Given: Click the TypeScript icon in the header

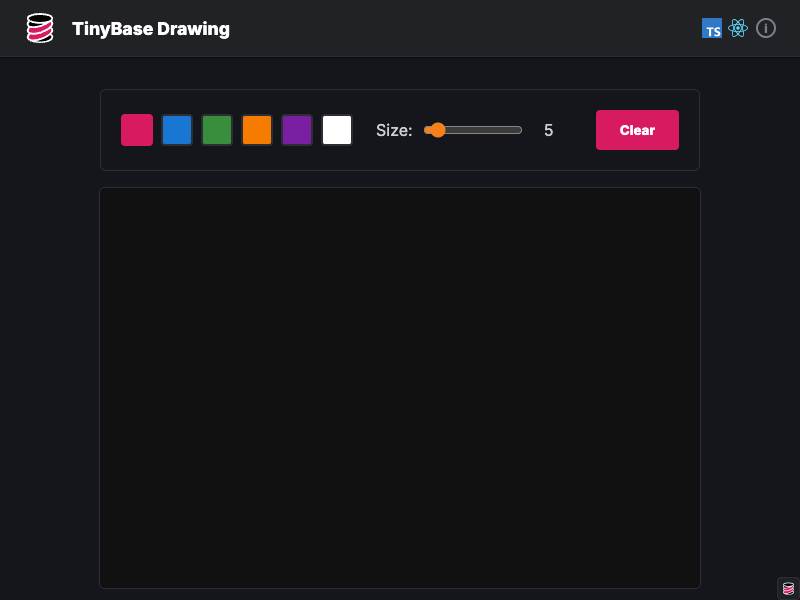Looking at the screenshot, I should click(712, 29).
